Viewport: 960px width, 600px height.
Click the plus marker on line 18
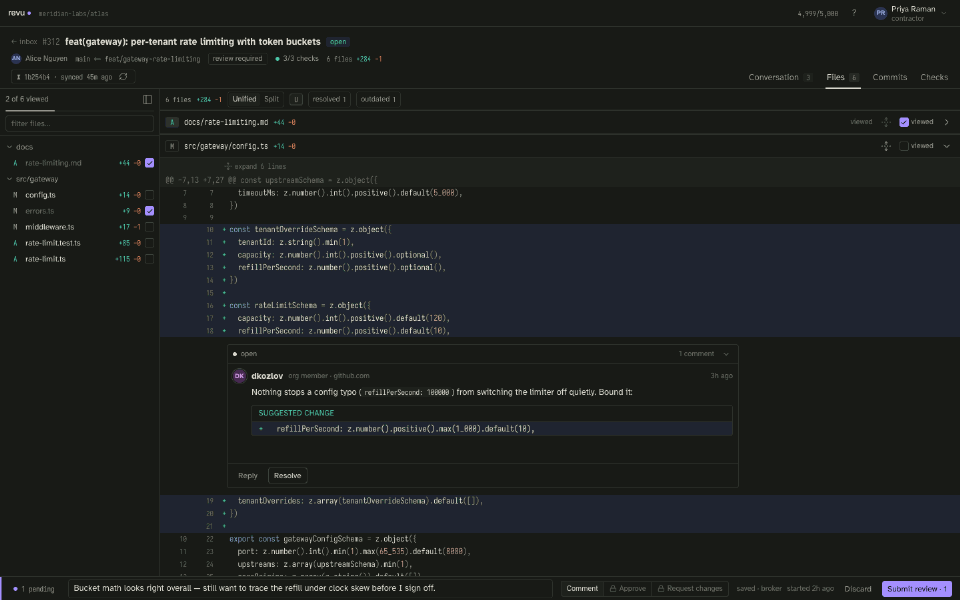[x=225, y=331]
